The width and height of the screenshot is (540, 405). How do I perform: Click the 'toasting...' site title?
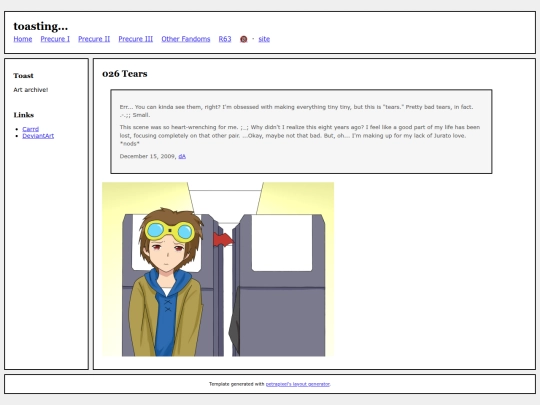41,26
